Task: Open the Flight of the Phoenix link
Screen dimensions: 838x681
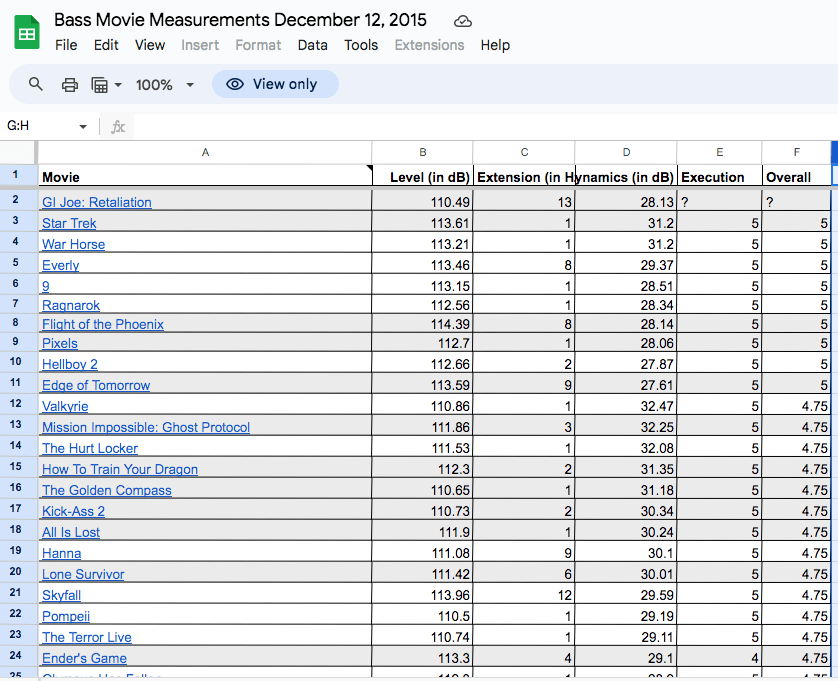Action: pyautogui.click(x=103, y=324)
